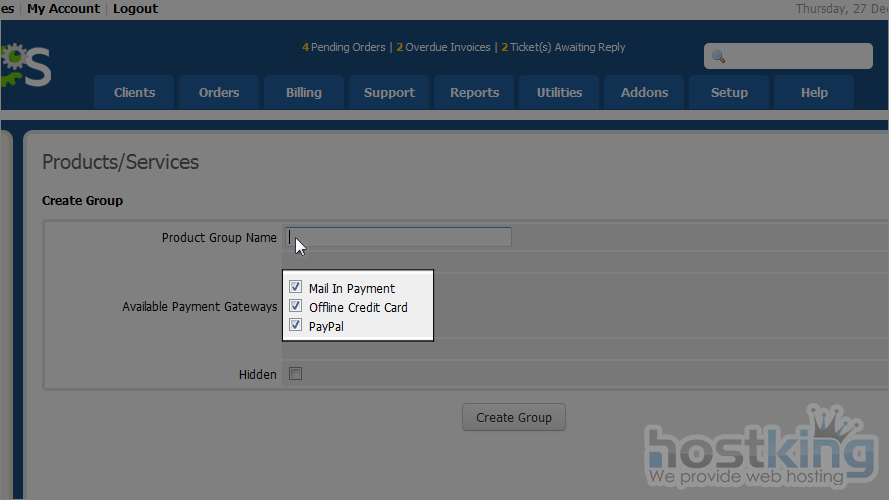View the Pending Orders link
This screenshot has height=500, width=889.
tap(346, 47)
